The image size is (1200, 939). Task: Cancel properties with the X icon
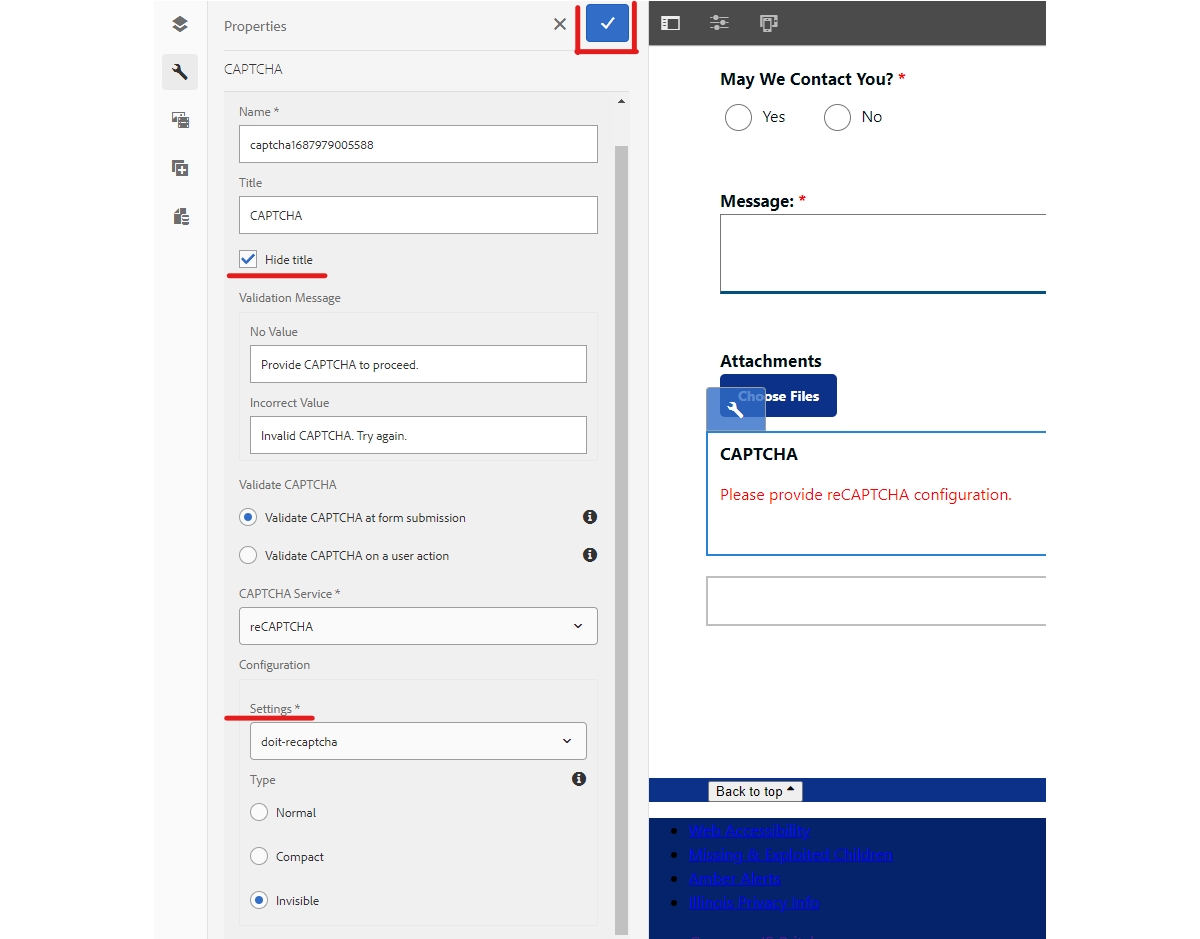pos(560,24)
